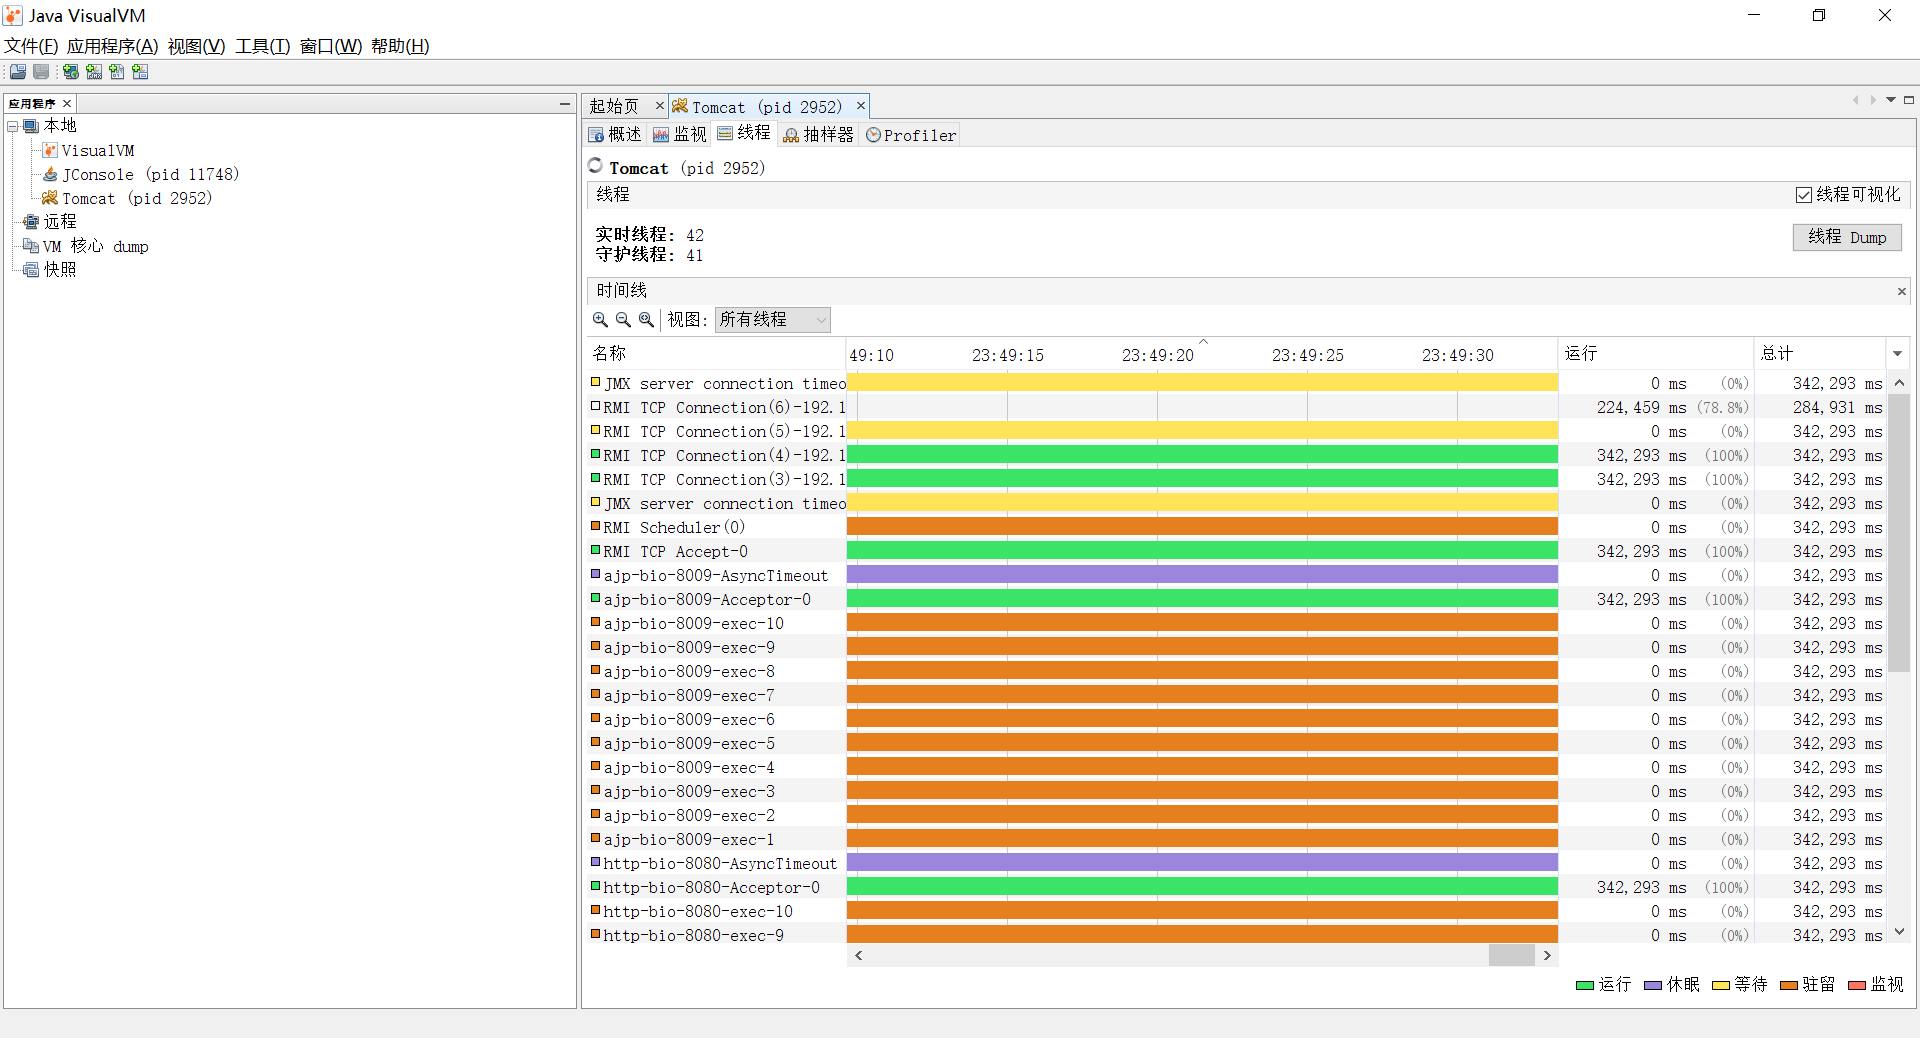Screen dimensions: 1920x1038
Task: Close the 起始页 start page tab
Action: [x=659, y=106]
